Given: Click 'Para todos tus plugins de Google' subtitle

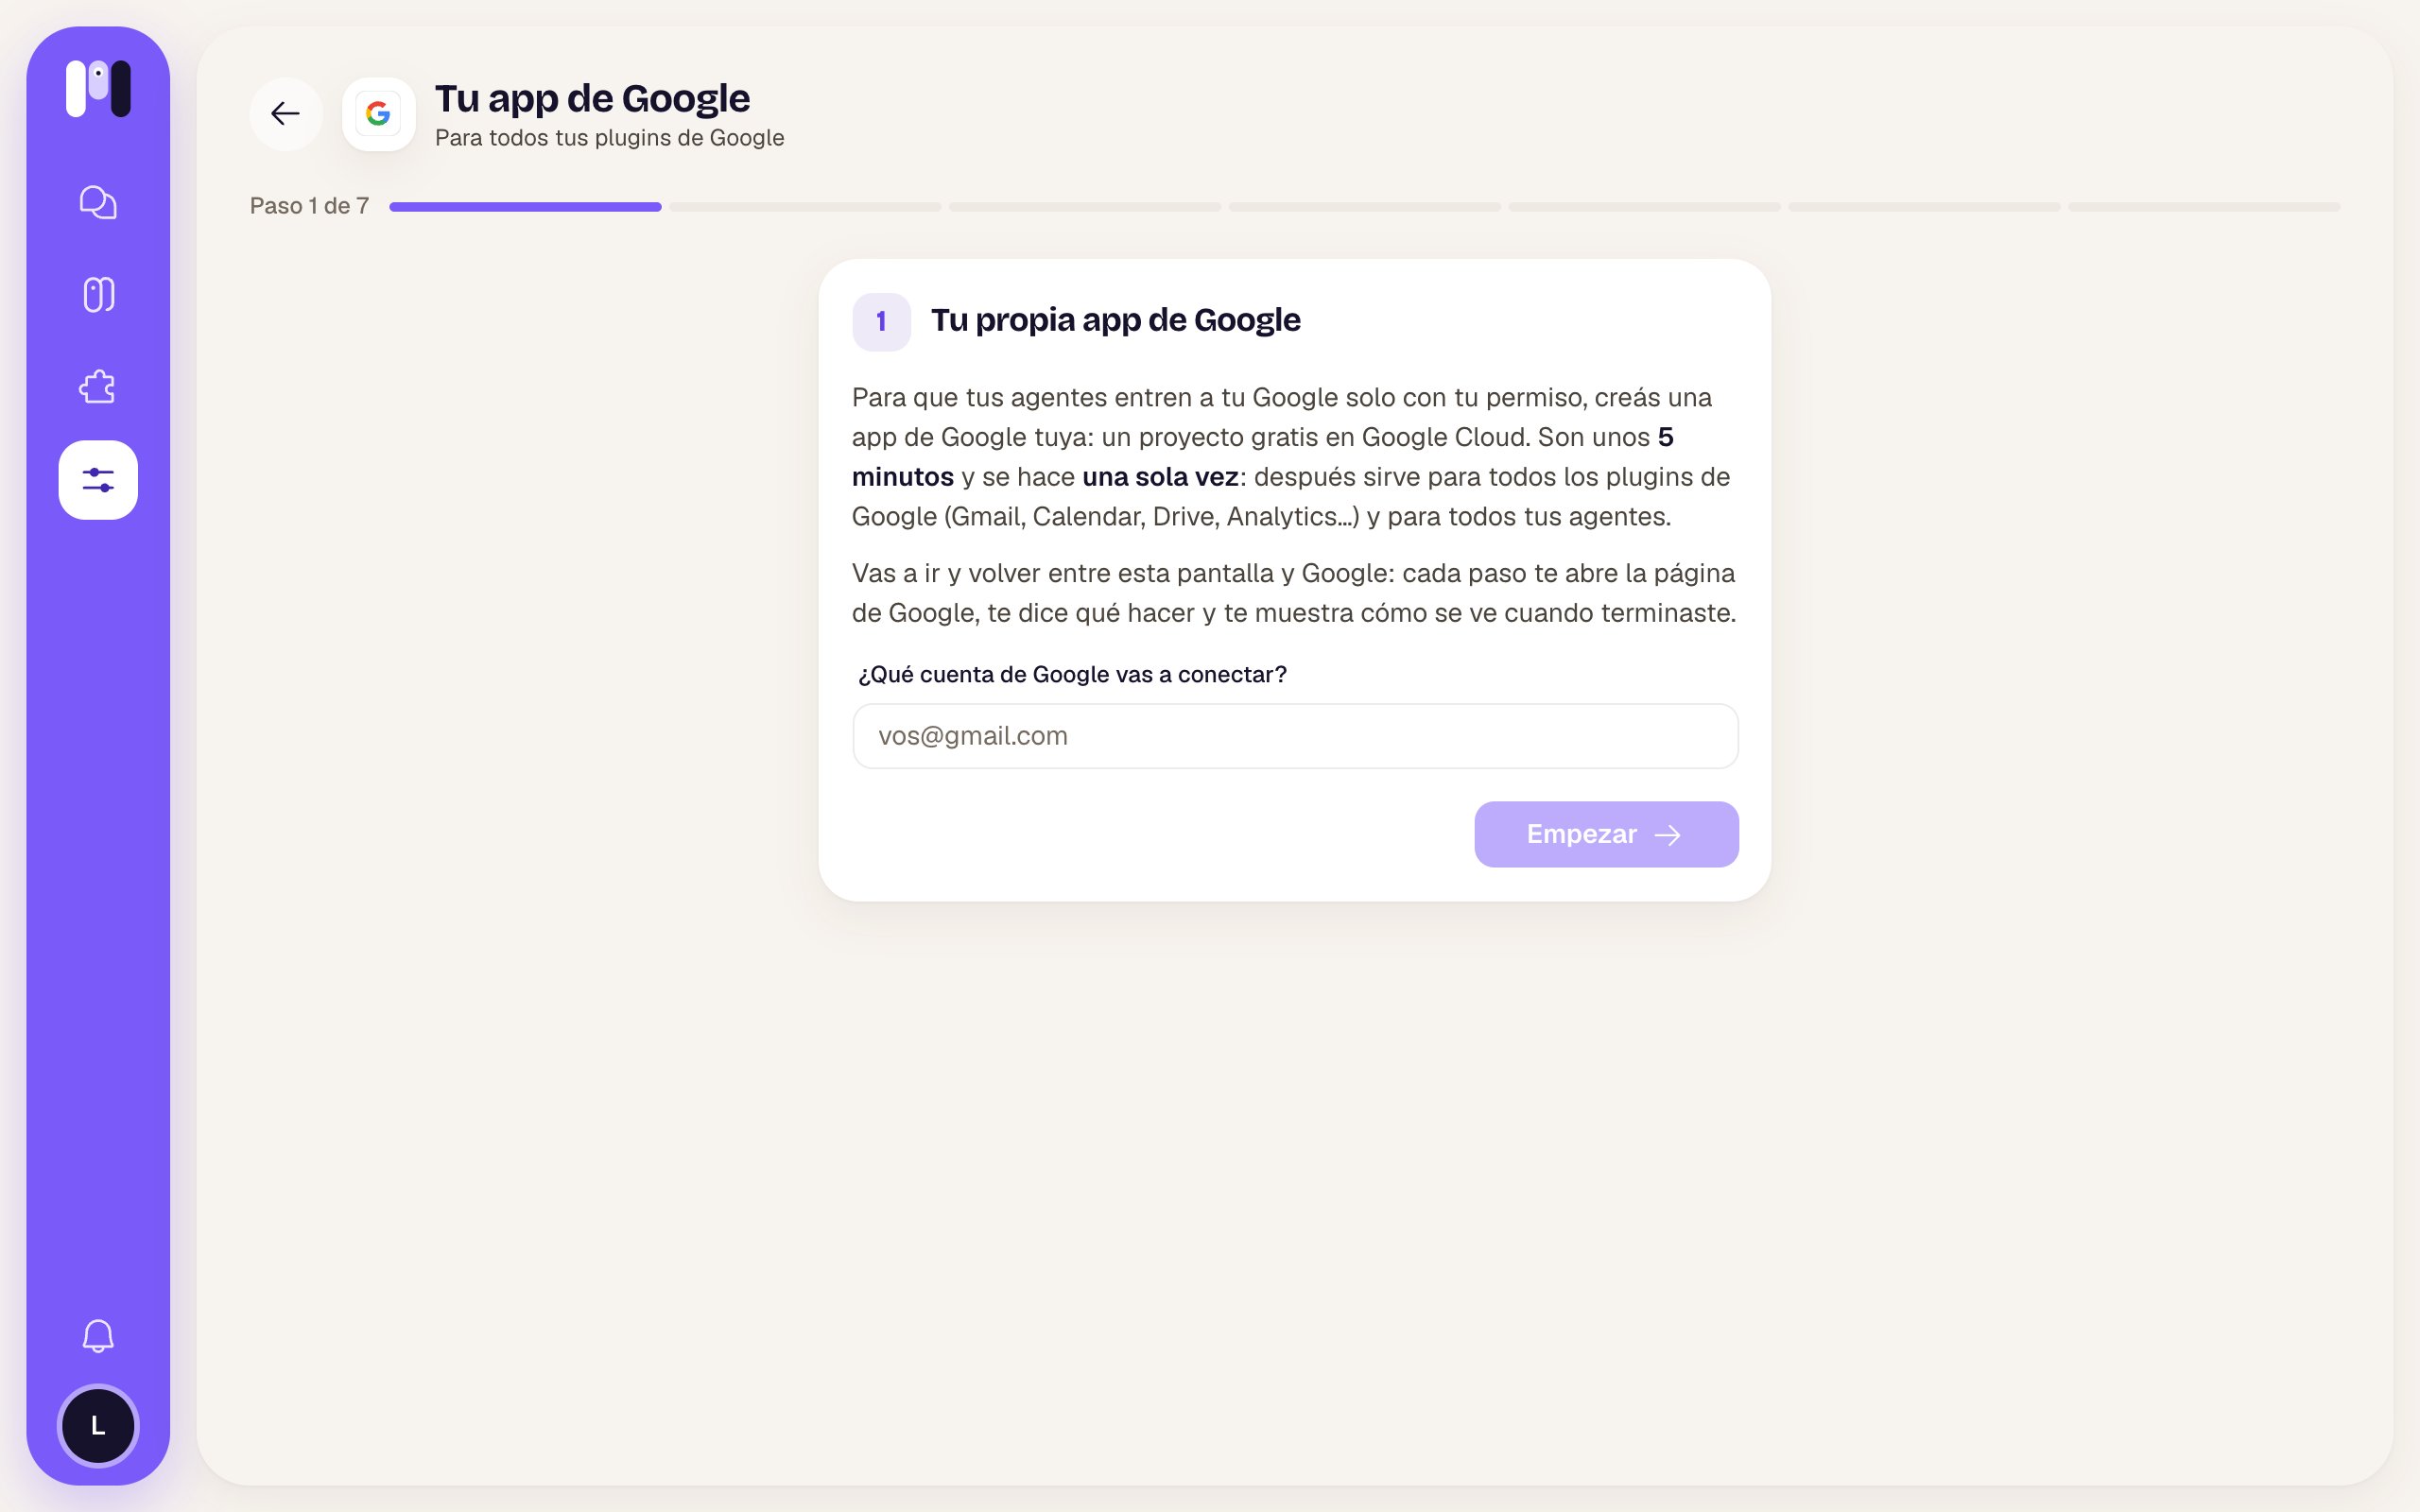Looking at the screenshot, I should click(x=609, y=138).
